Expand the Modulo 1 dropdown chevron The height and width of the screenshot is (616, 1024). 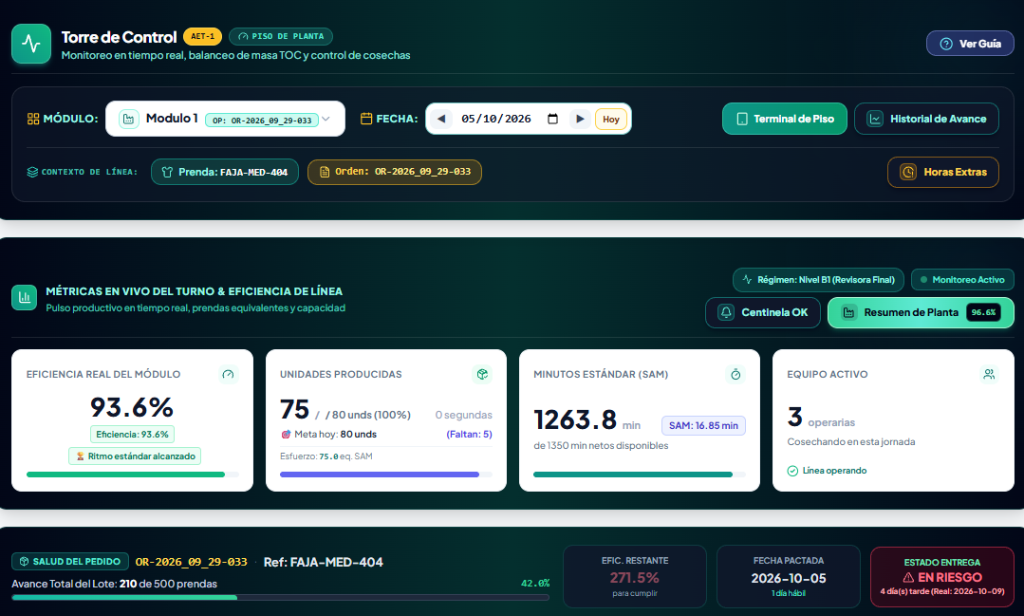coord(326,119)
